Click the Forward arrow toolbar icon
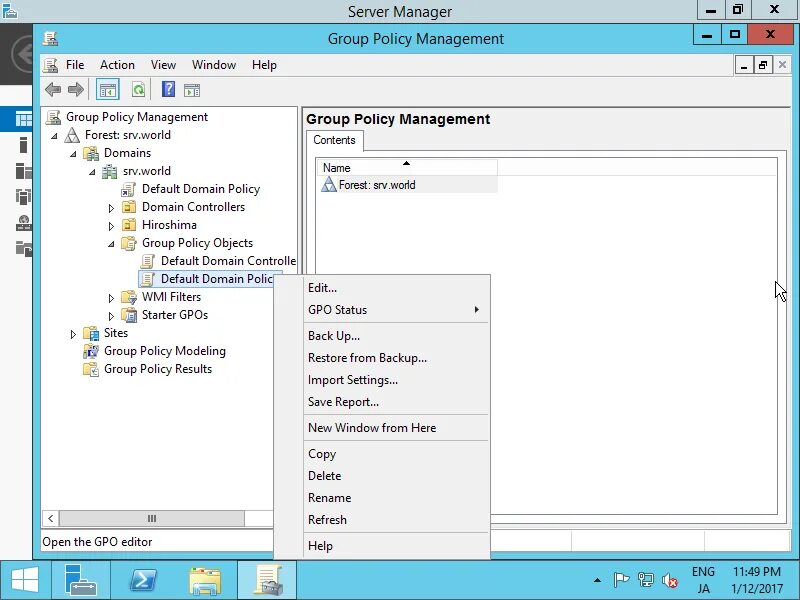 (76, 90)
